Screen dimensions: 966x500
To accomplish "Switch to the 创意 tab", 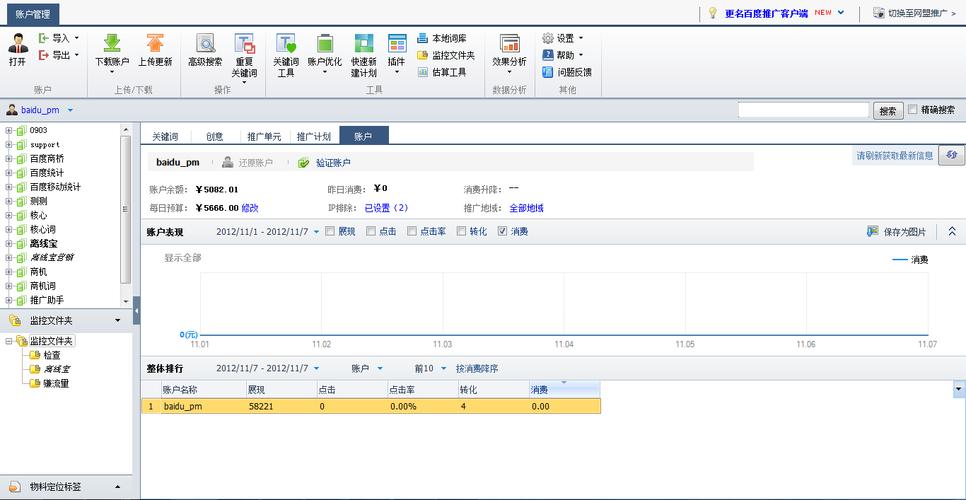I will [x=214, y=136].
